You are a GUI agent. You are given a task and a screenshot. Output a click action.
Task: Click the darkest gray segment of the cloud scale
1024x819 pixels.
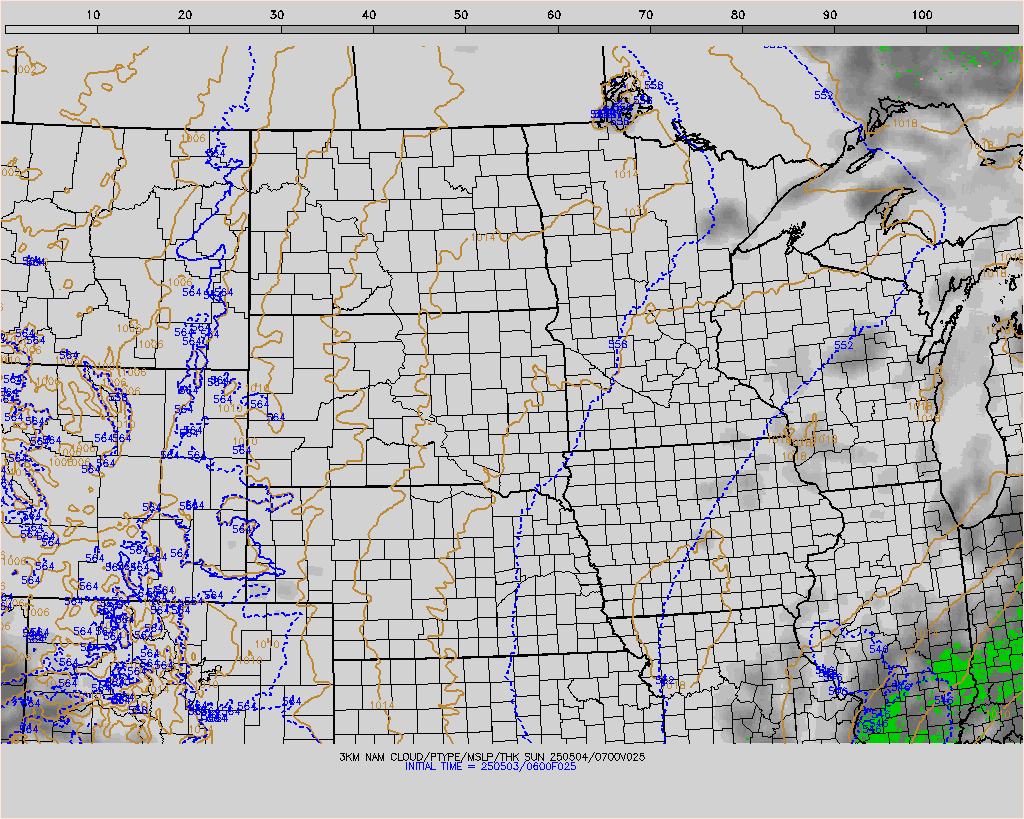tap(972, 29)
